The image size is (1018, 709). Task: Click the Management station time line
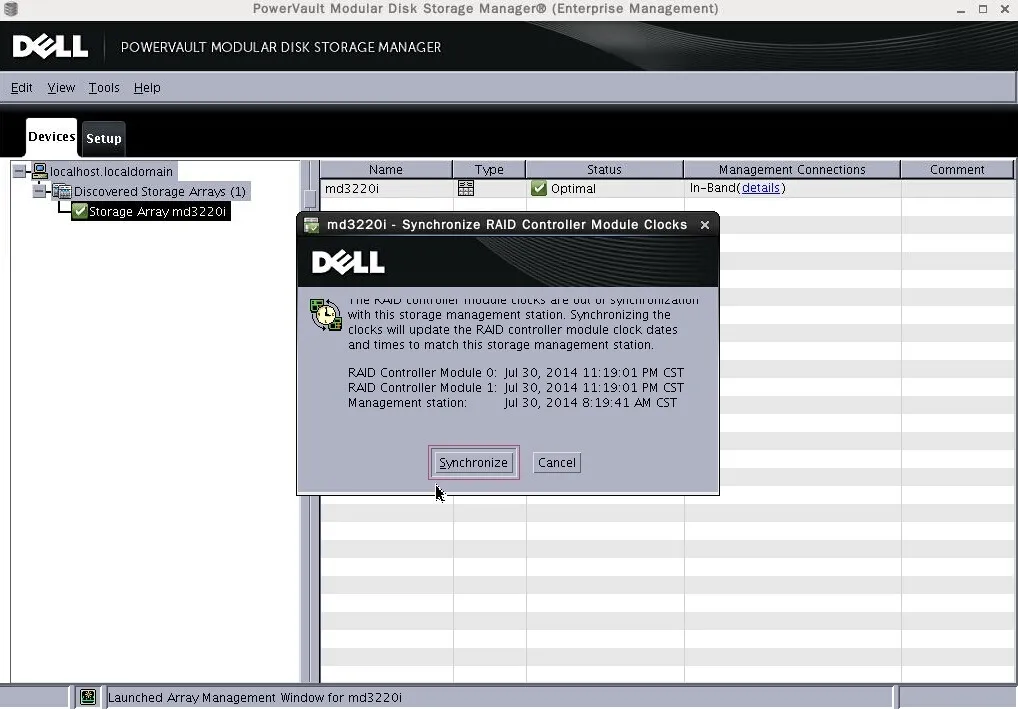(512, 403)
